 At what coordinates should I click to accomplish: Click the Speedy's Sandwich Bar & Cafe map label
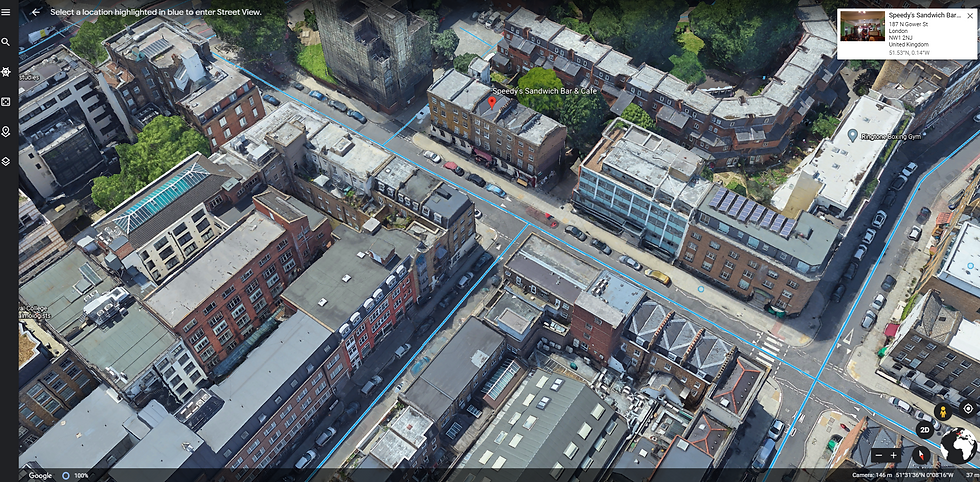545,91
